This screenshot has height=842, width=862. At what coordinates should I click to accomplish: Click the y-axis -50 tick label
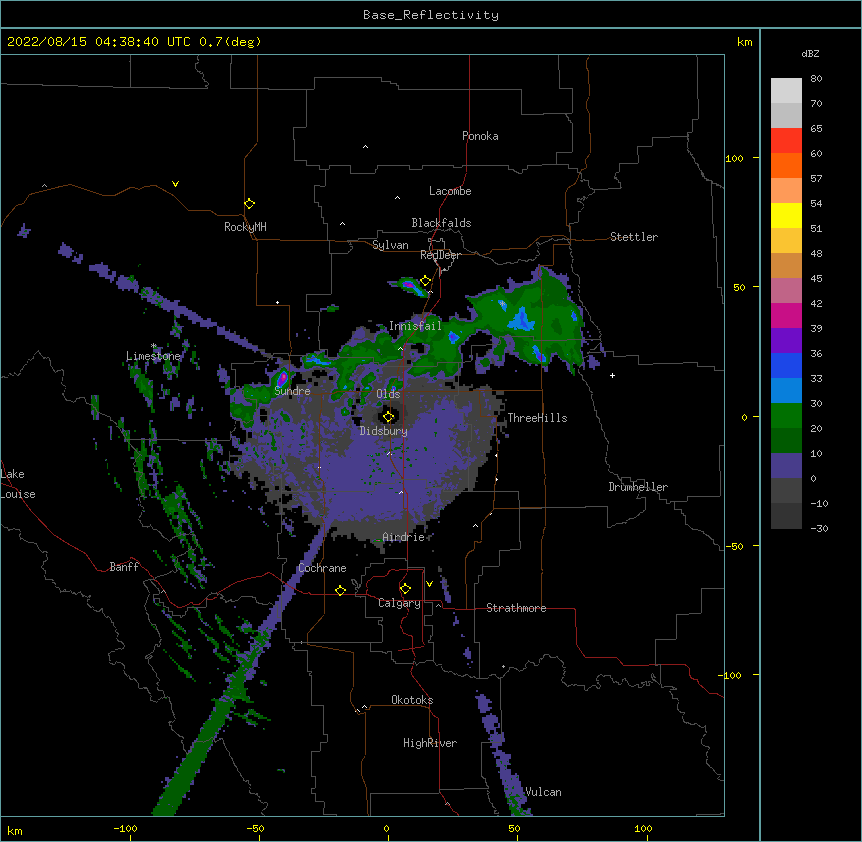pyautogui.click(x=734, y=546)
